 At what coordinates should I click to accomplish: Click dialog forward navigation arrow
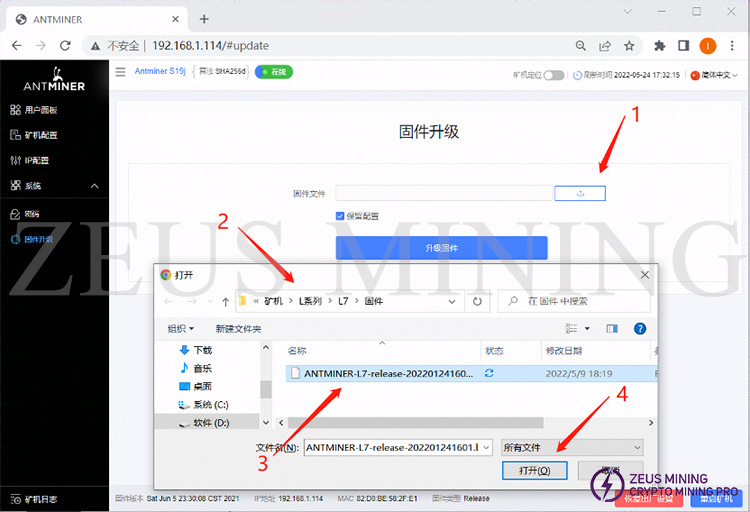[x=192, y=301]
